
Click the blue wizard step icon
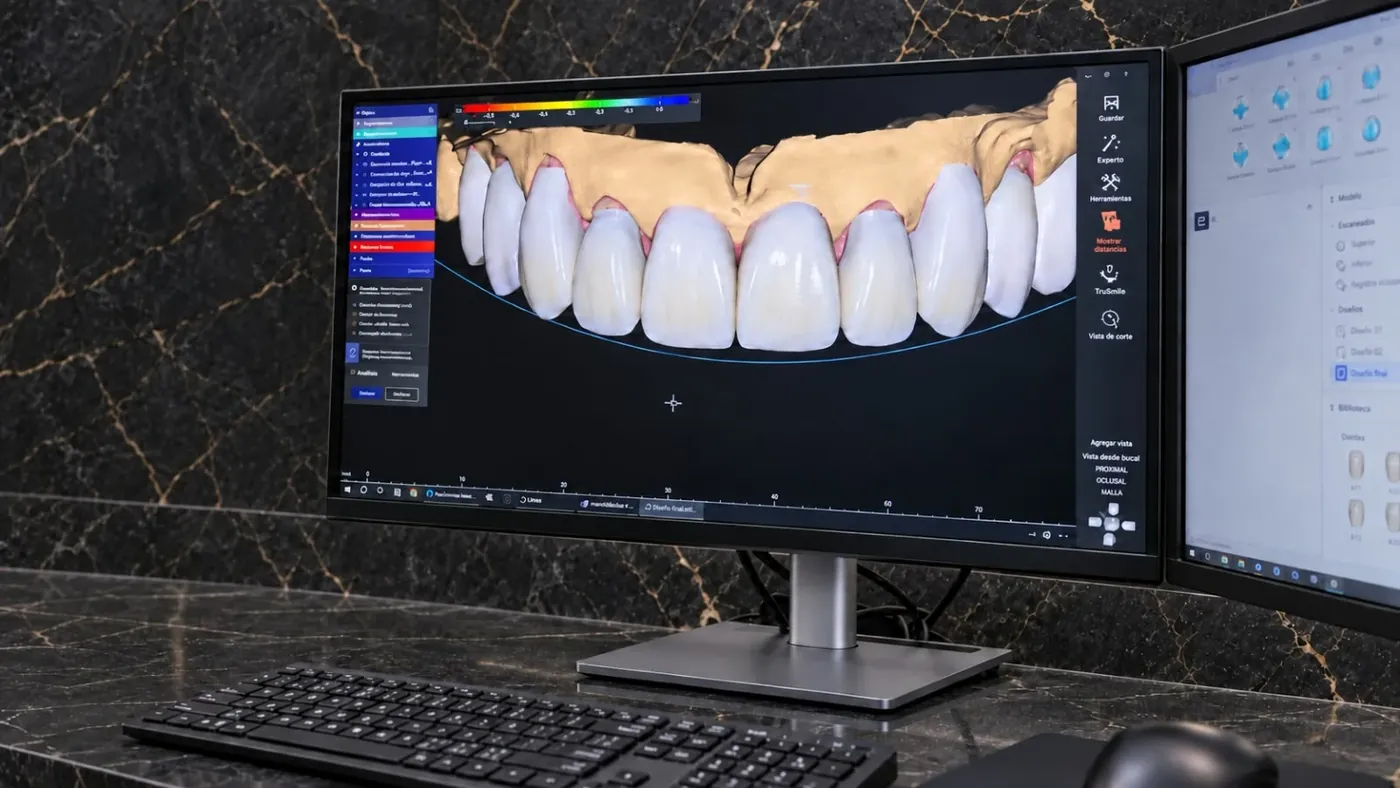coord(352,352)
